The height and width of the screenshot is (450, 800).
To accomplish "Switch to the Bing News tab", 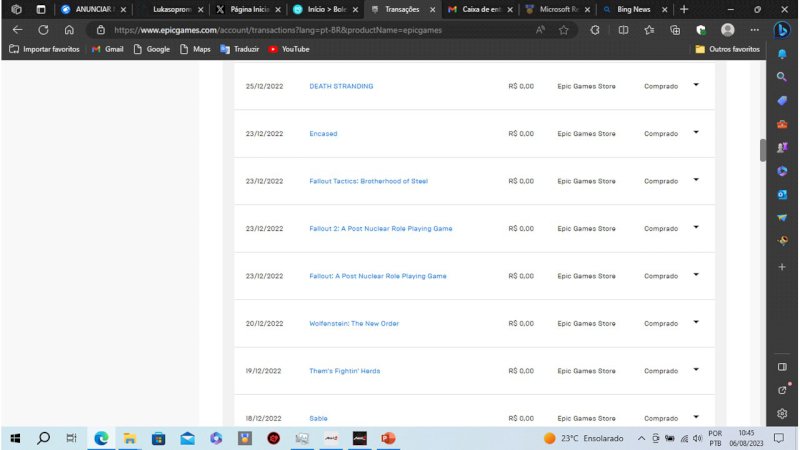I will (x=633, y=9).
